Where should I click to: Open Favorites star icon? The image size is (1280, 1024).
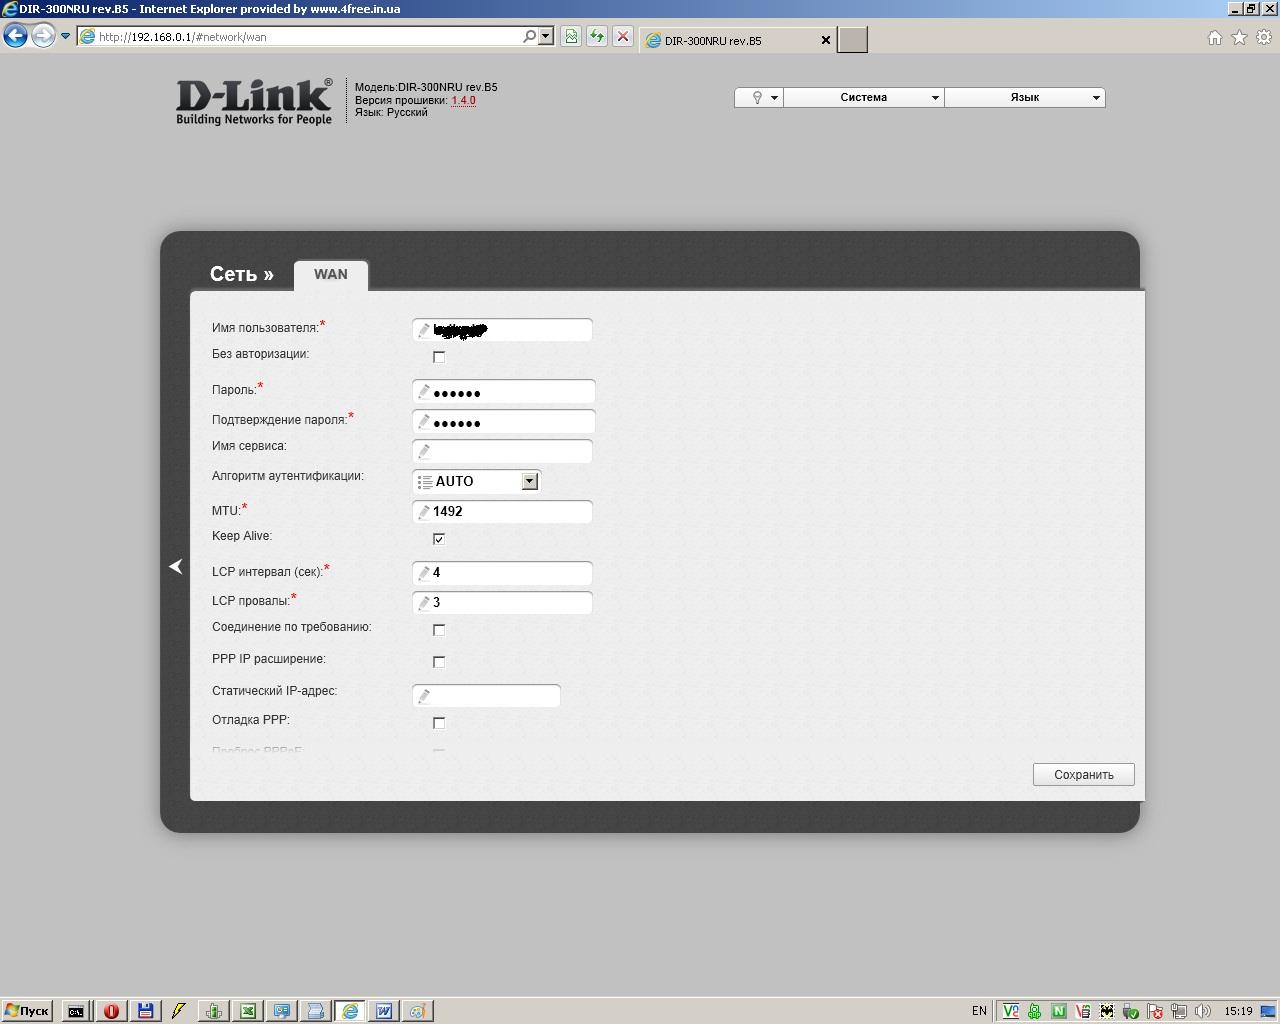(x=1240, y=37)
